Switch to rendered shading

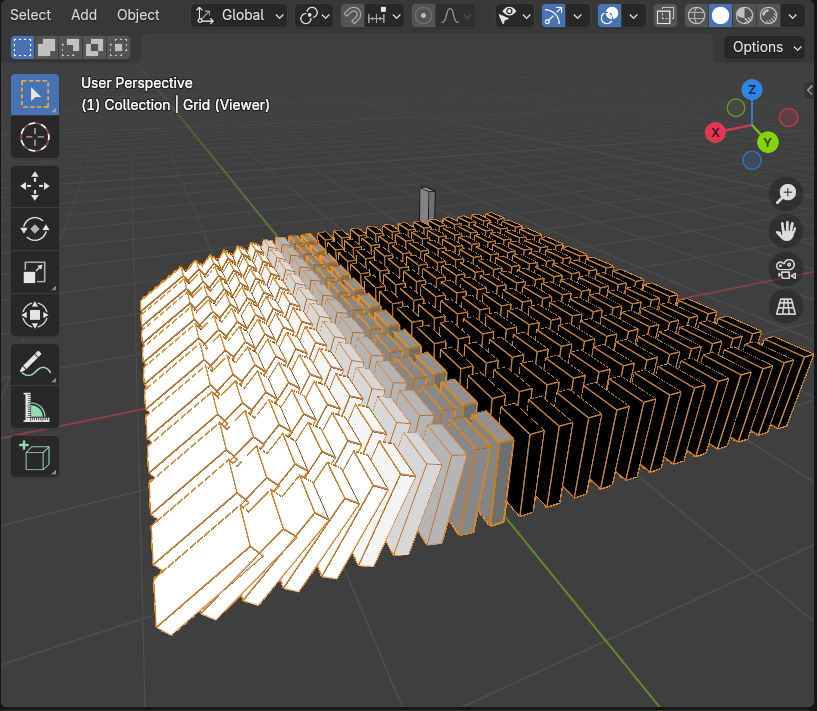pyautogui.click(x=769, y=16)
